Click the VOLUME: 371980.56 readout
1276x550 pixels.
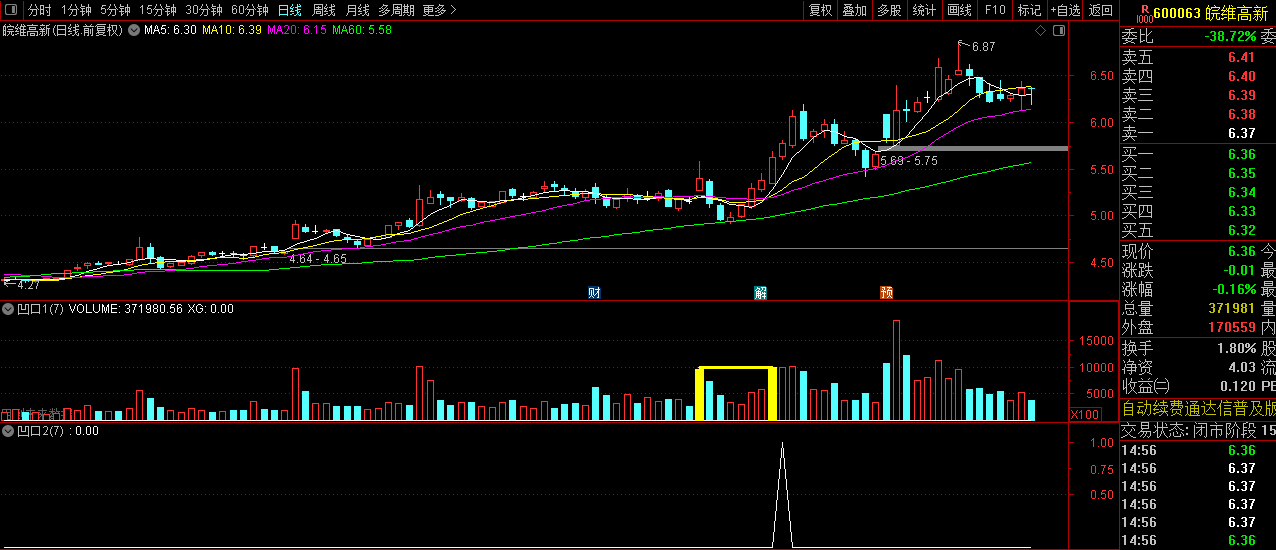(124, 309)
